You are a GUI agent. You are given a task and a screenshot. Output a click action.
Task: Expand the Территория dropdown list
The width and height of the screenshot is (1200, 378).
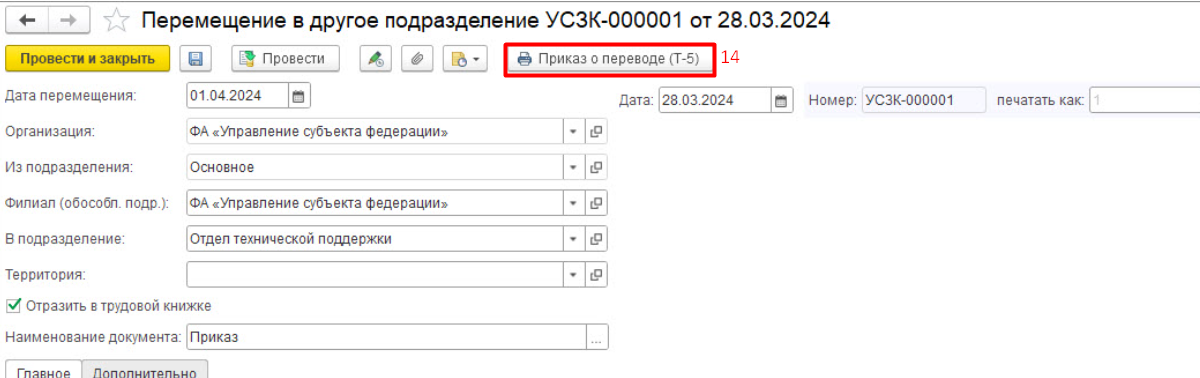(574, 274)
